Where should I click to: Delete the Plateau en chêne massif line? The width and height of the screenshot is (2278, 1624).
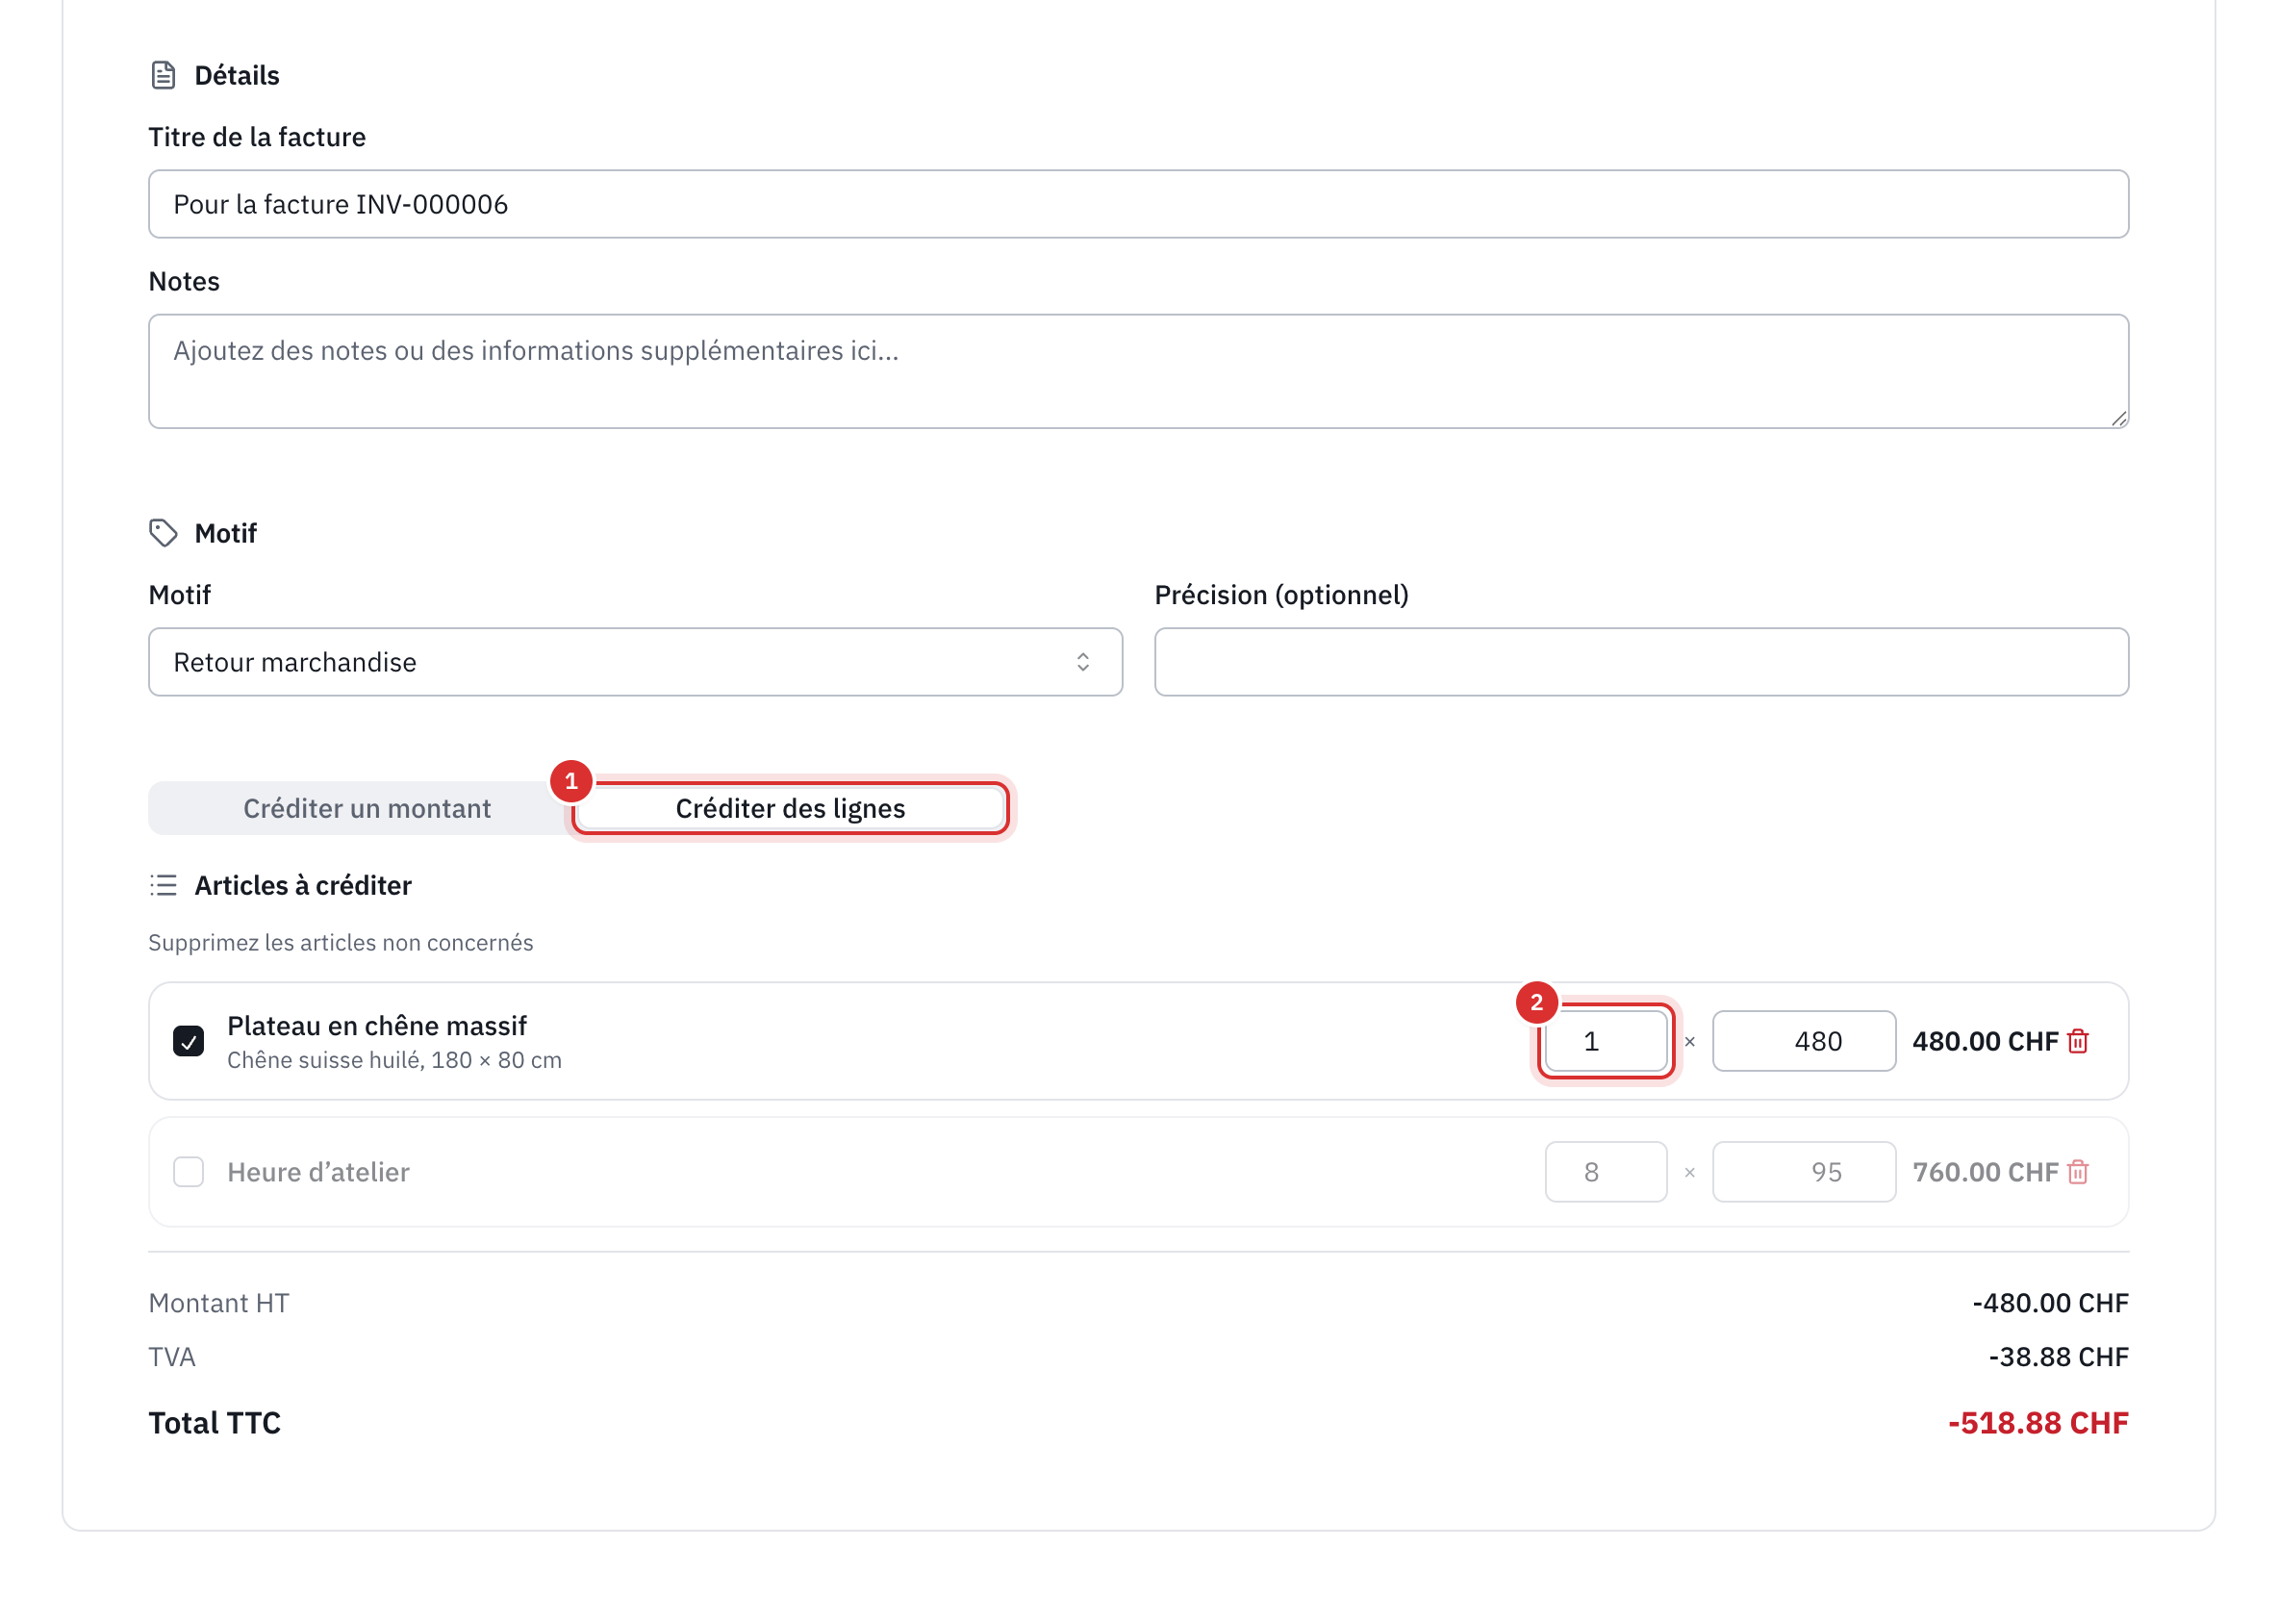click(x=2078, y=1041)
